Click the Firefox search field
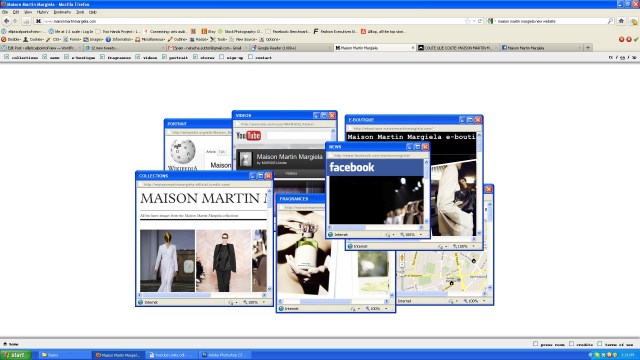640x360 pixels. tap(551, 21)
